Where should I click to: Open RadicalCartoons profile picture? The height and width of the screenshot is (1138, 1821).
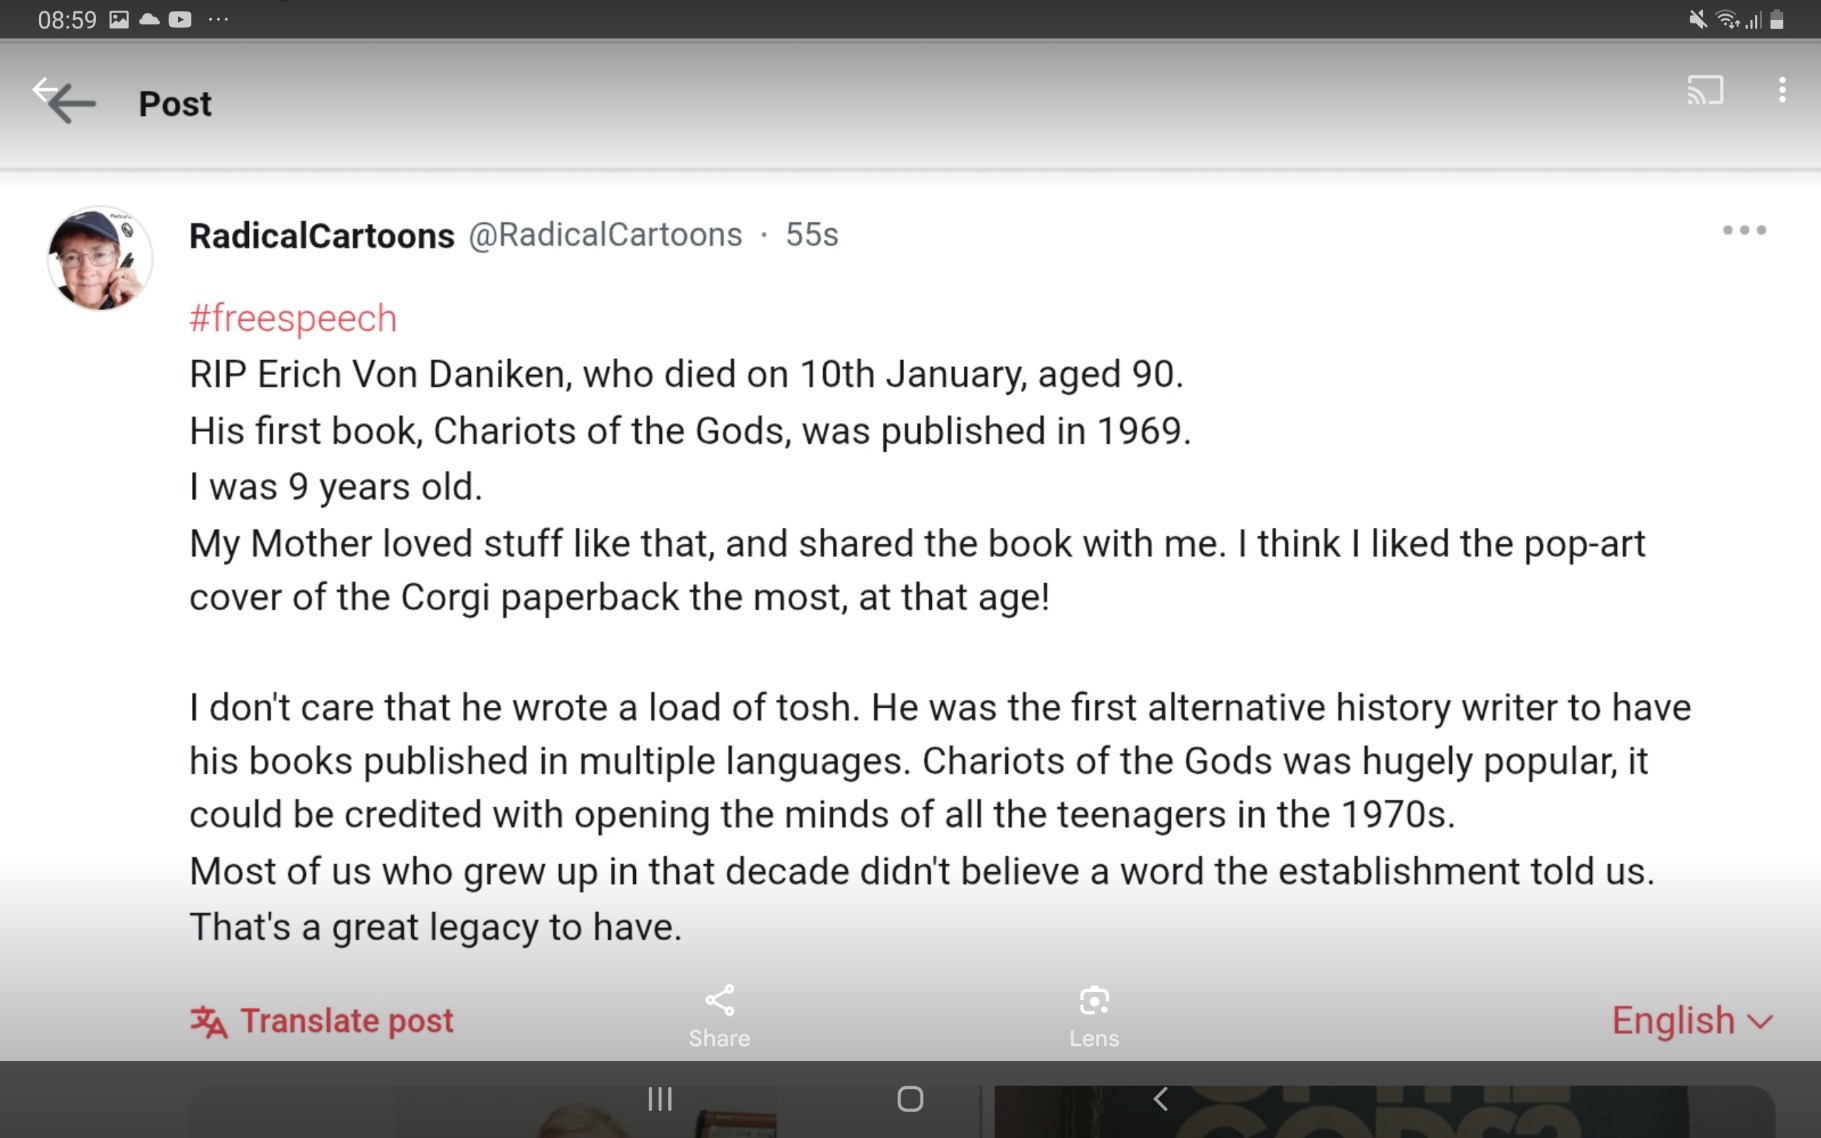(99, 258)
